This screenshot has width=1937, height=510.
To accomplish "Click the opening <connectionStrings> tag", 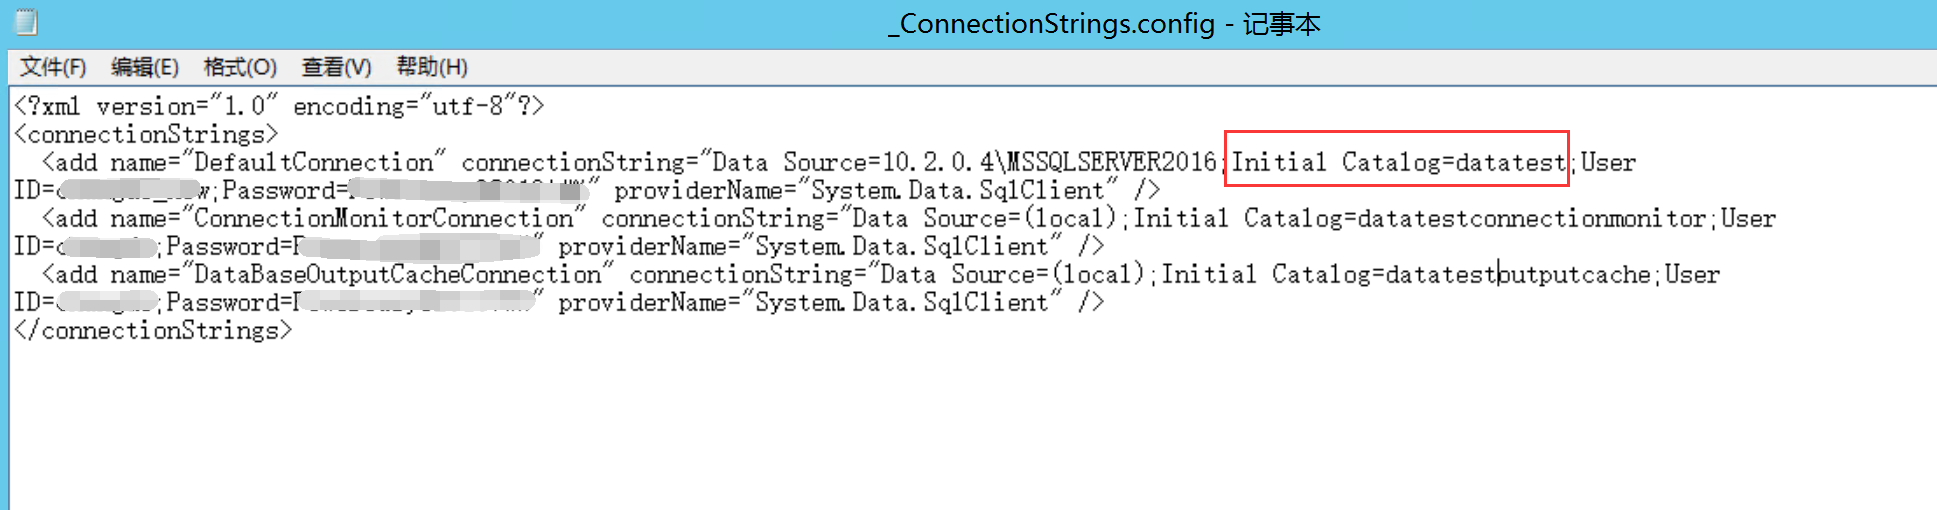I will pyautogui.click(x=145, y=134).
